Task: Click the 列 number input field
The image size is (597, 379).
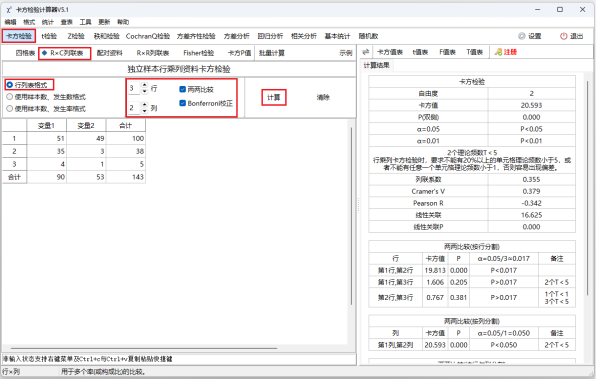Action: tap(134, 108)
